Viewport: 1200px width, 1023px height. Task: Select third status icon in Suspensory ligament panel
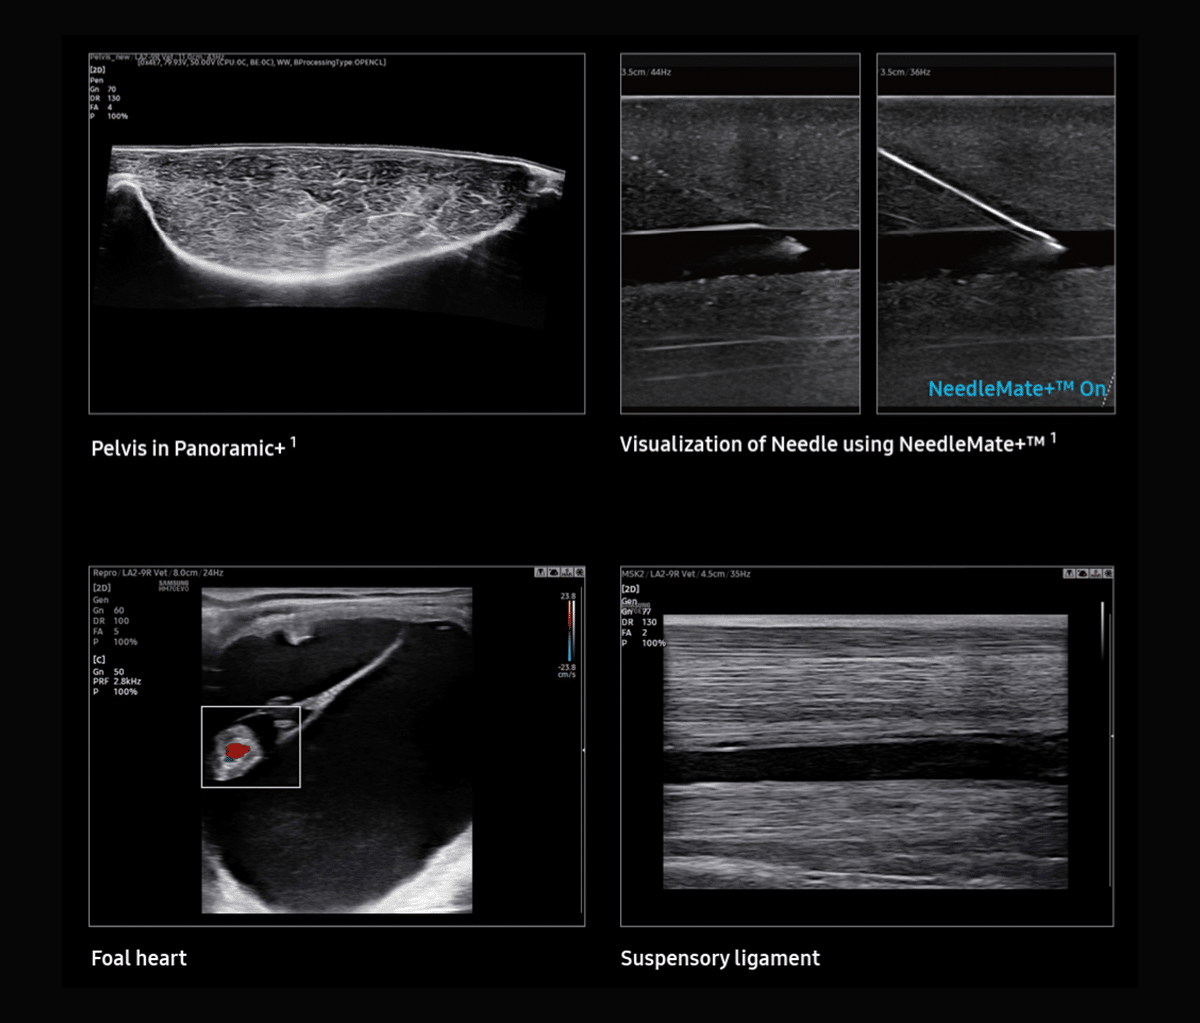pyautogui.click(x=1094, y=574)
